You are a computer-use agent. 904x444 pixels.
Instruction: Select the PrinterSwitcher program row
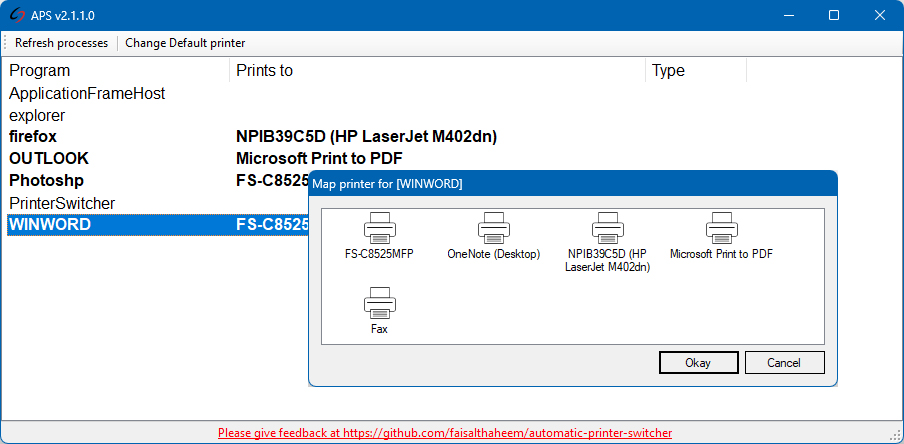tap(155, 203)
